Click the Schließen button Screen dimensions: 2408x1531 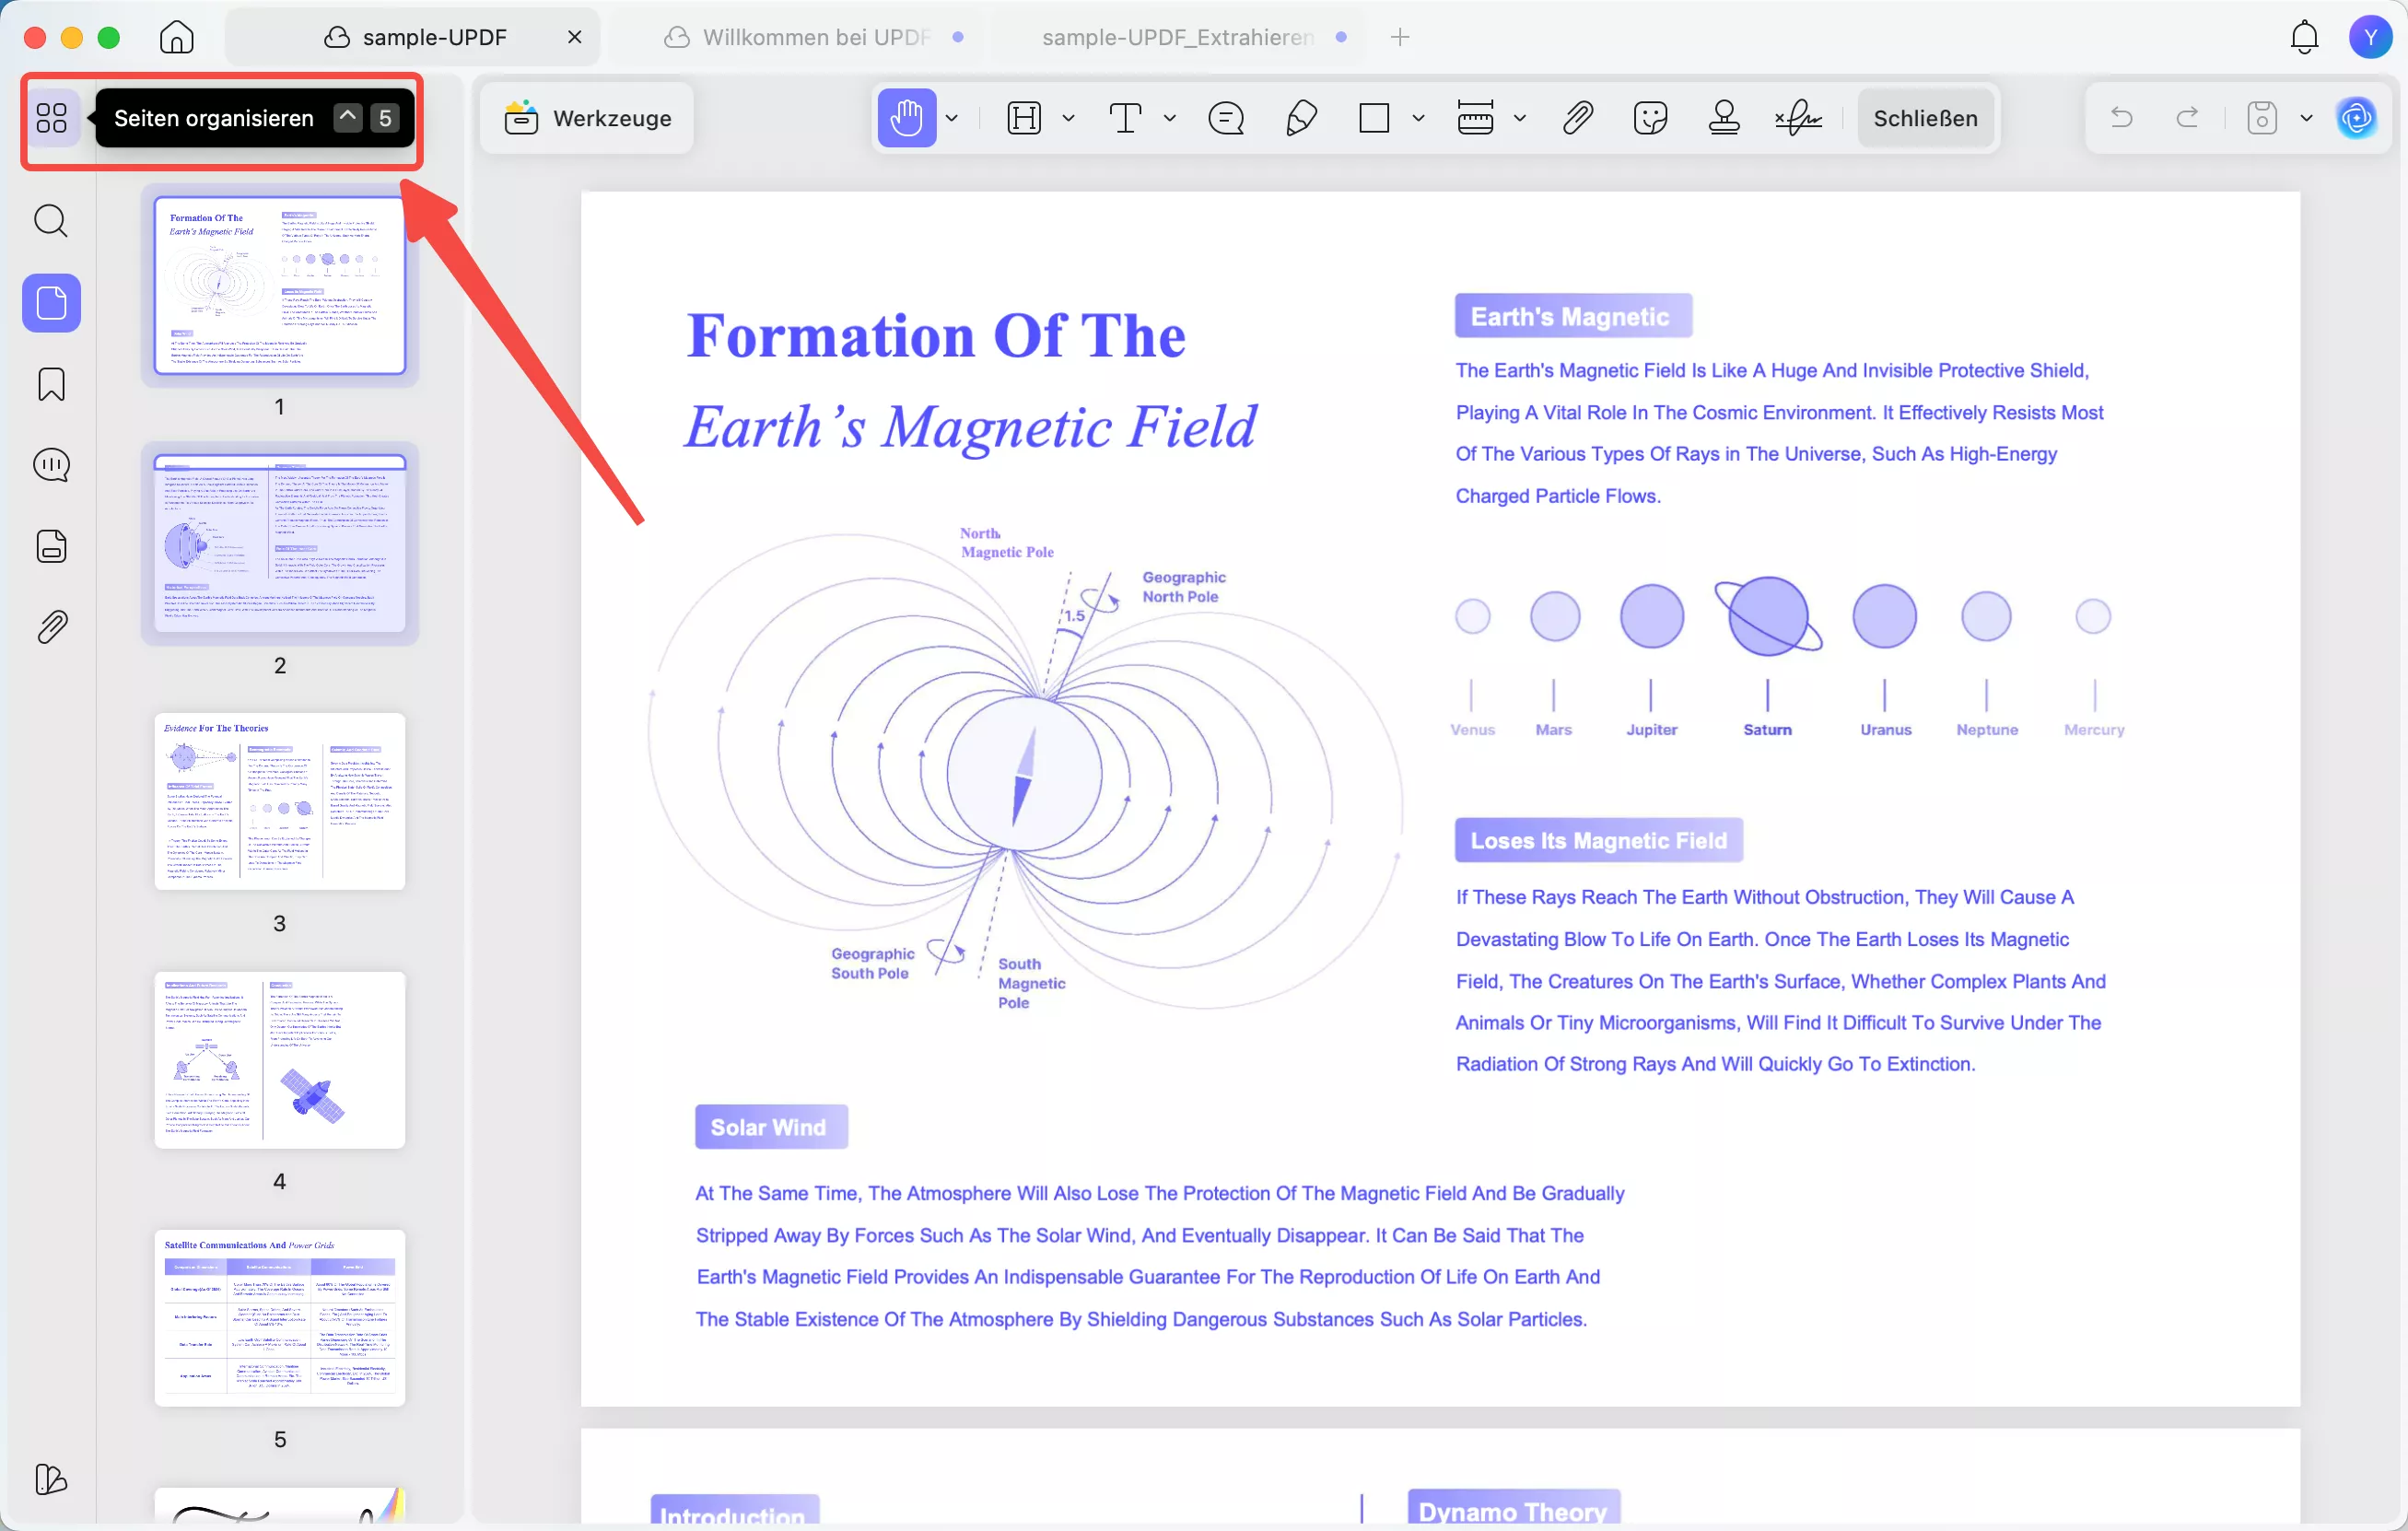tap(1925, 118)
